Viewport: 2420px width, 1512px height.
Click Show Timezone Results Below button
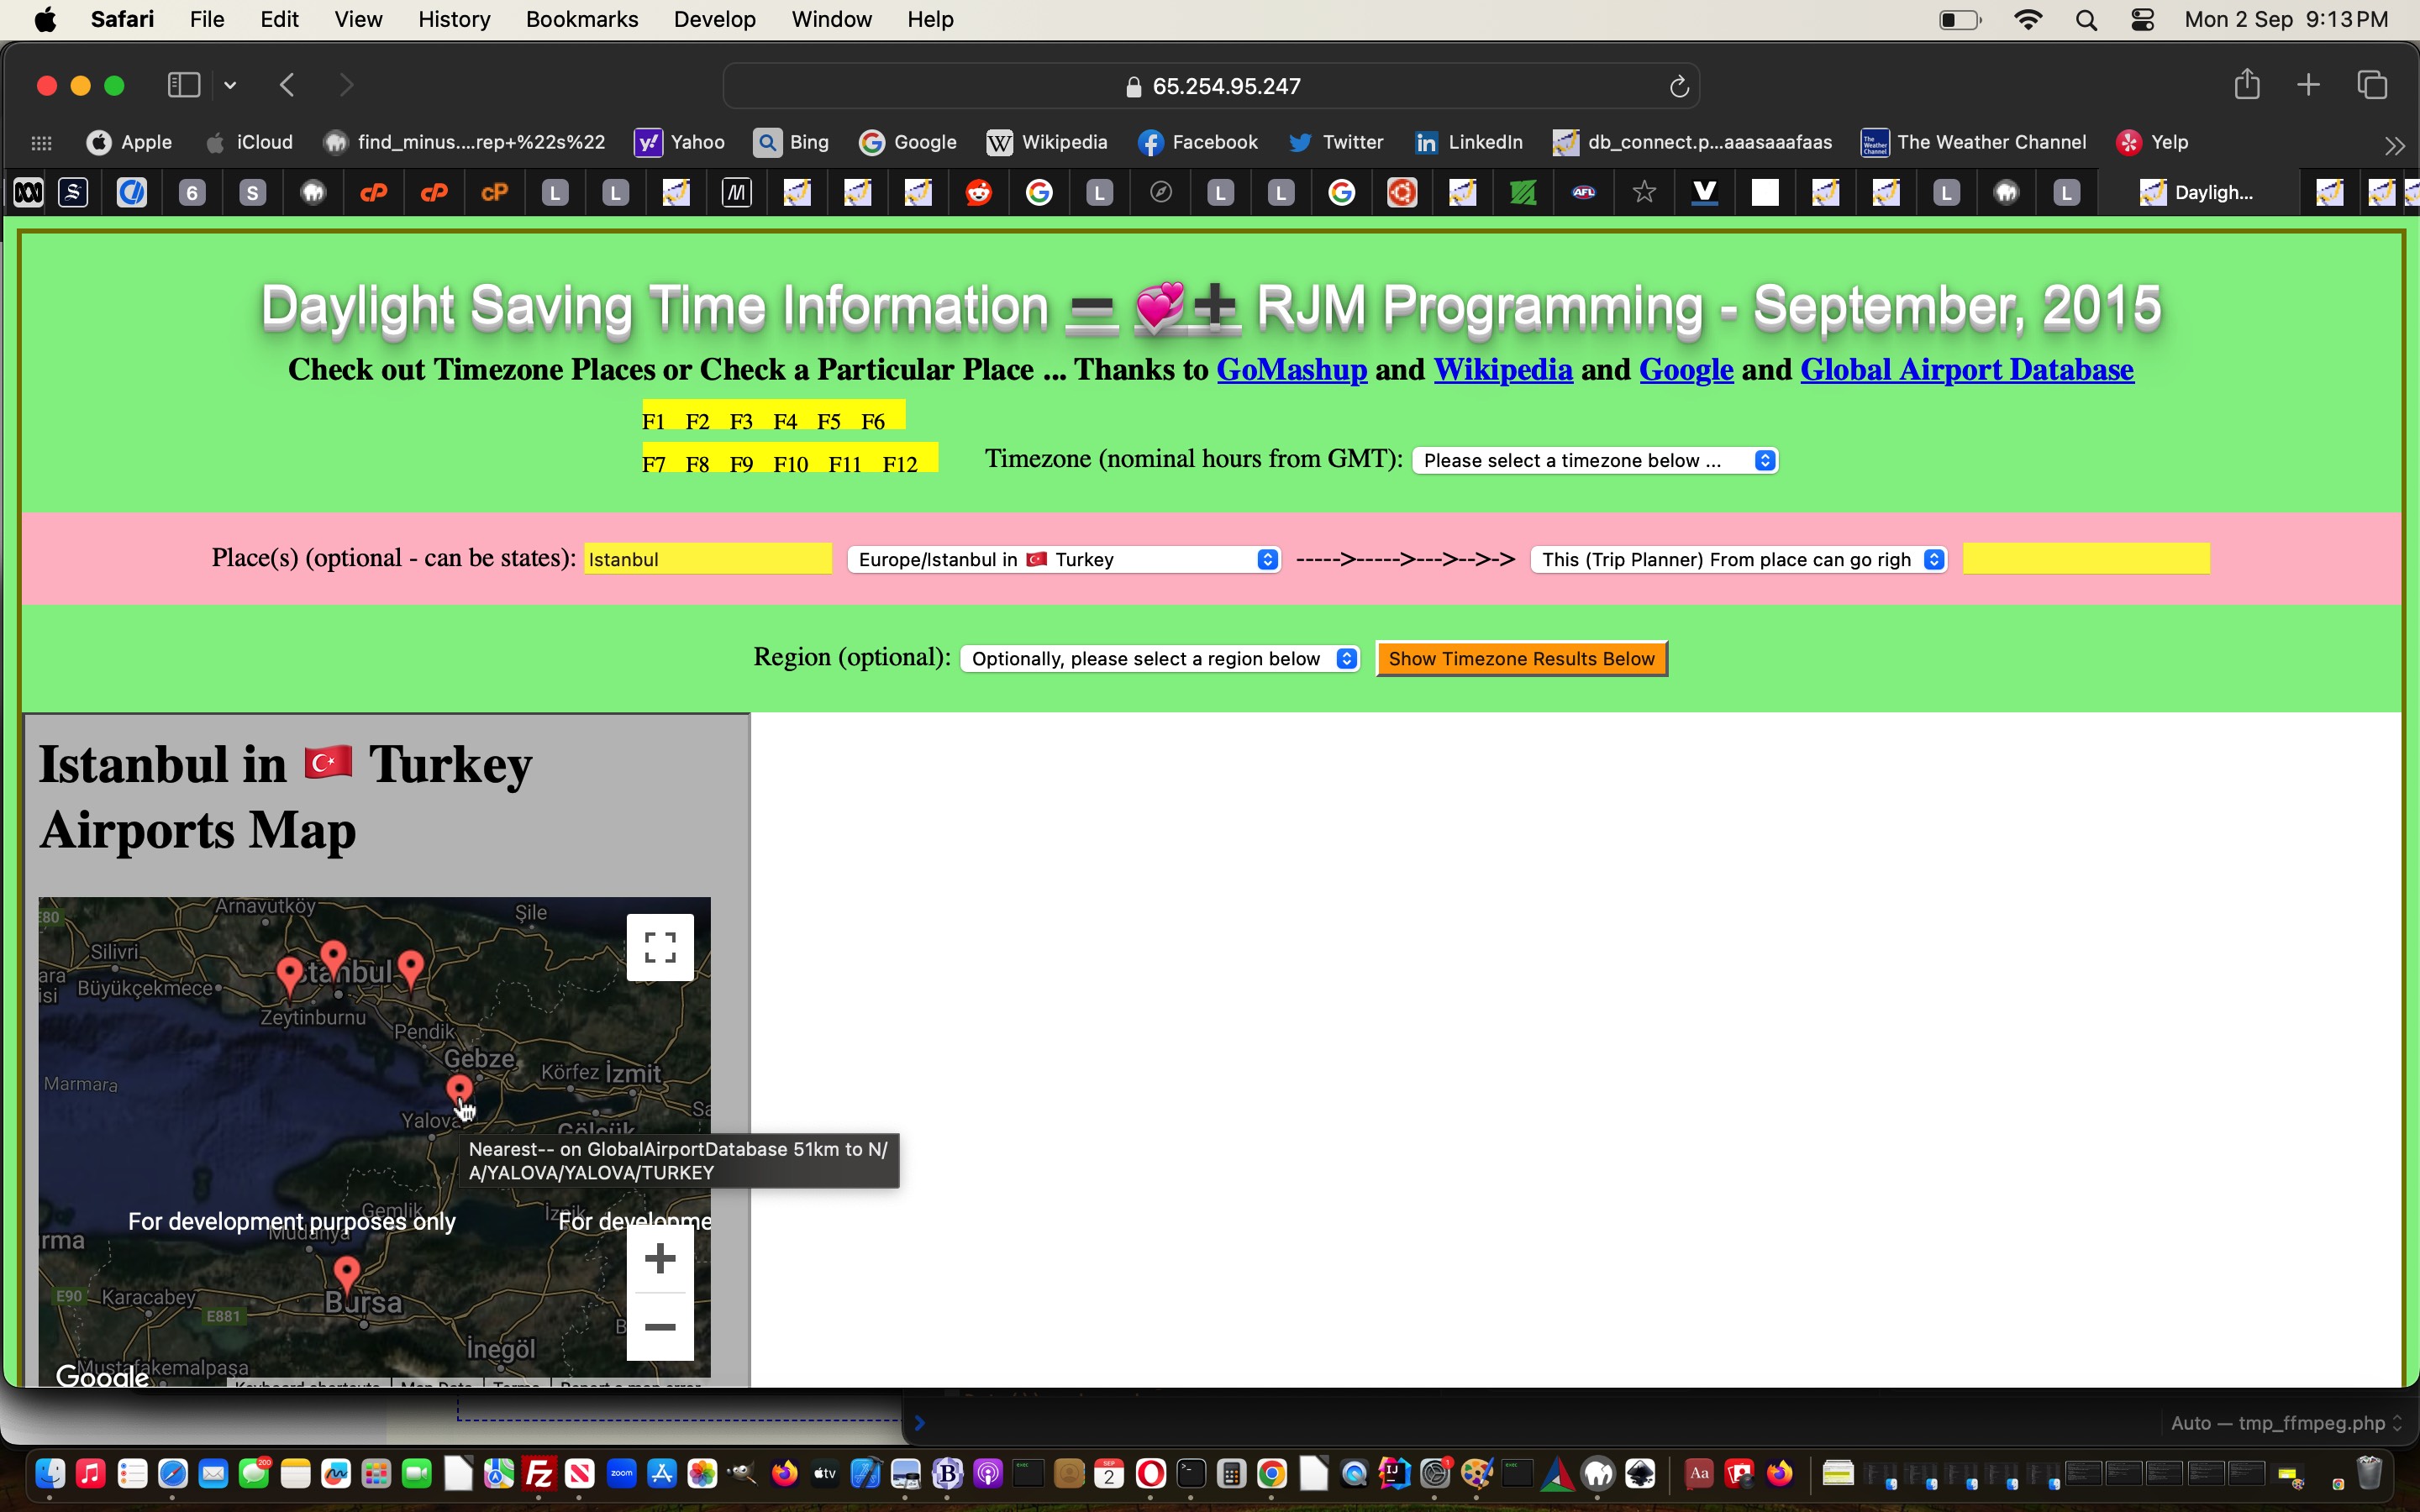(1522, 659)
